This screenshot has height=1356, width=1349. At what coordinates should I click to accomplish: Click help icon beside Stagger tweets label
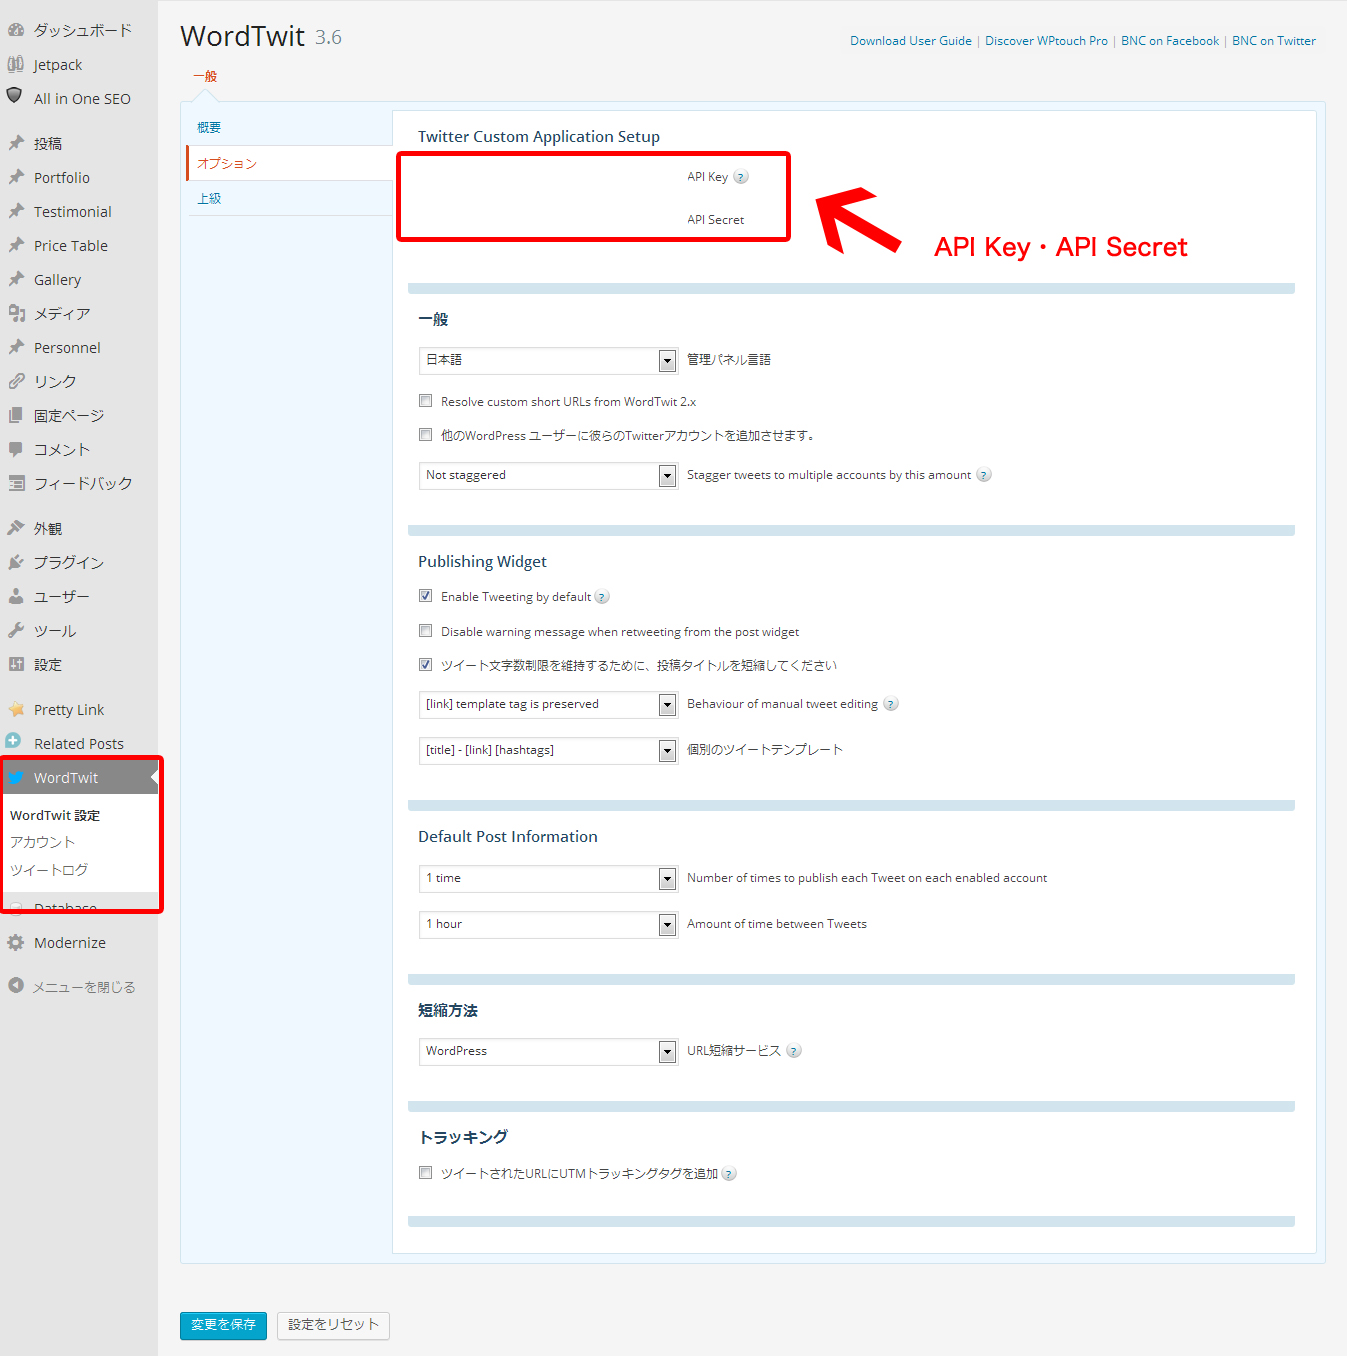[x=984, y=475]
